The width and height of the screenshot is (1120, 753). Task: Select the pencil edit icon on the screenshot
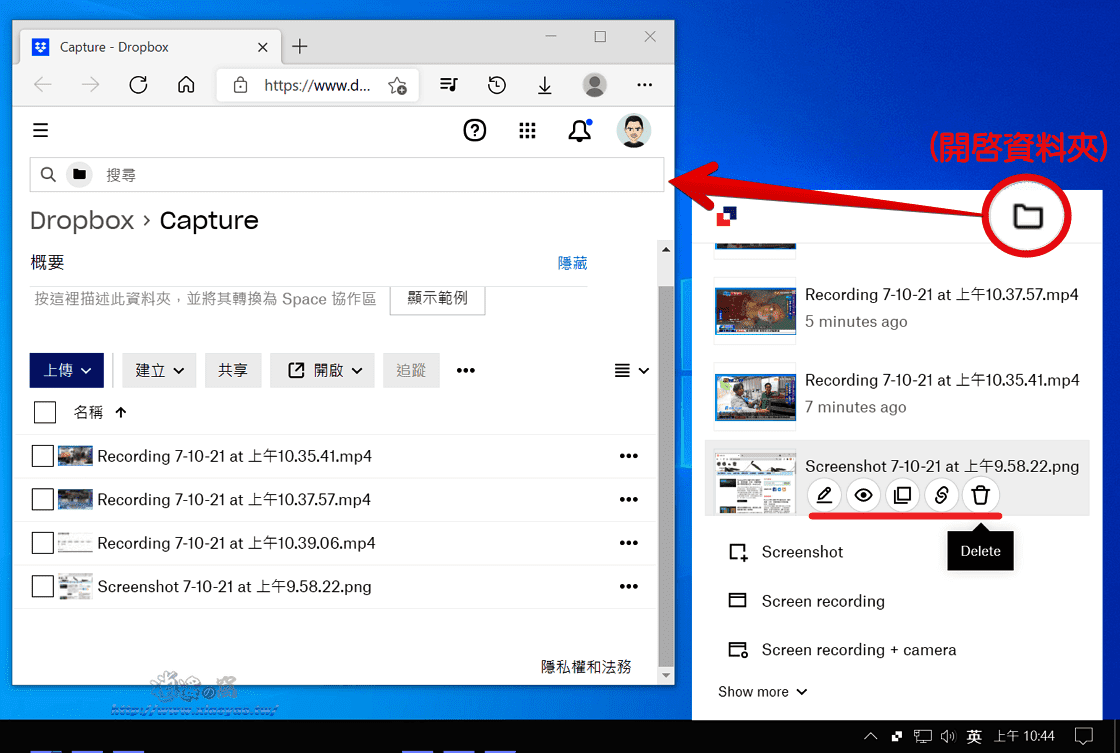click(x=824, y=495)
